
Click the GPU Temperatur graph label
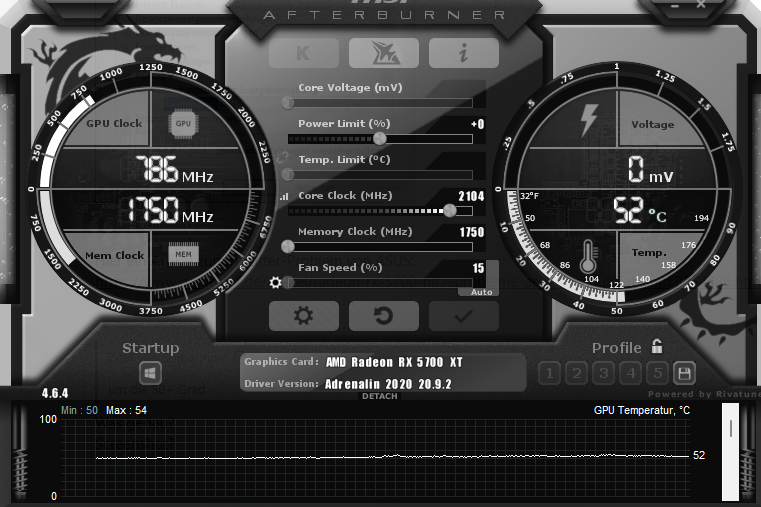[x=642, y=410]
